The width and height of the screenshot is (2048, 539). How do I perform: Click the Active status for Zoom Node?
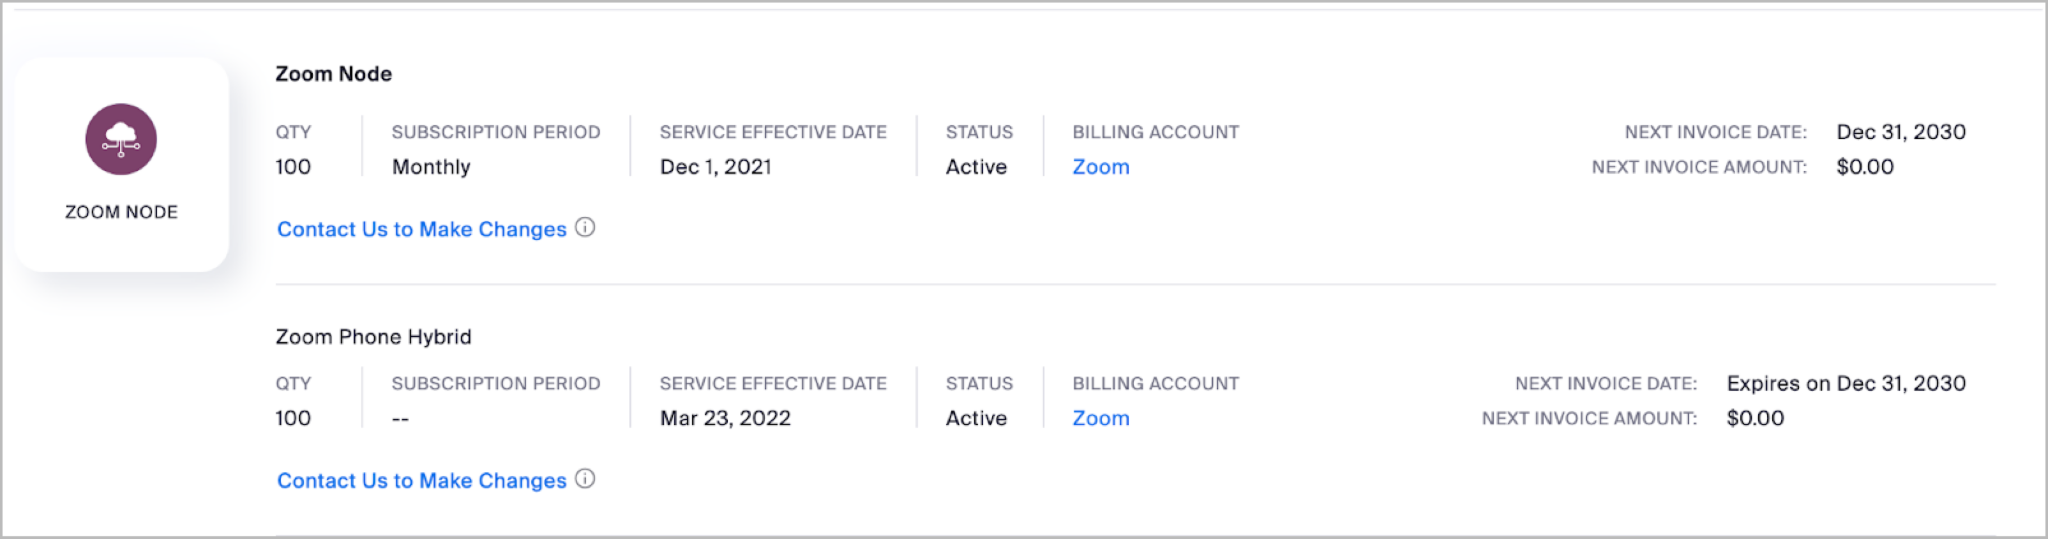click(976, 167)
